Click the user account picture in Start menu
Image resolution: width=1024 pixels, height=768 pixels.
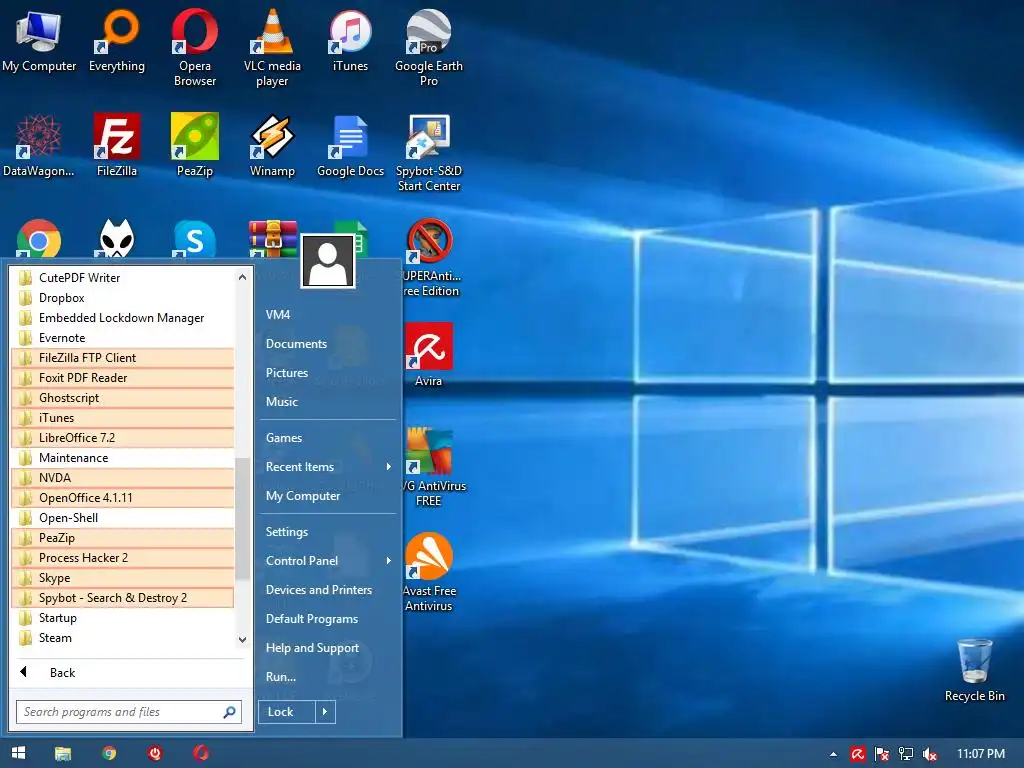coord(328,261)
